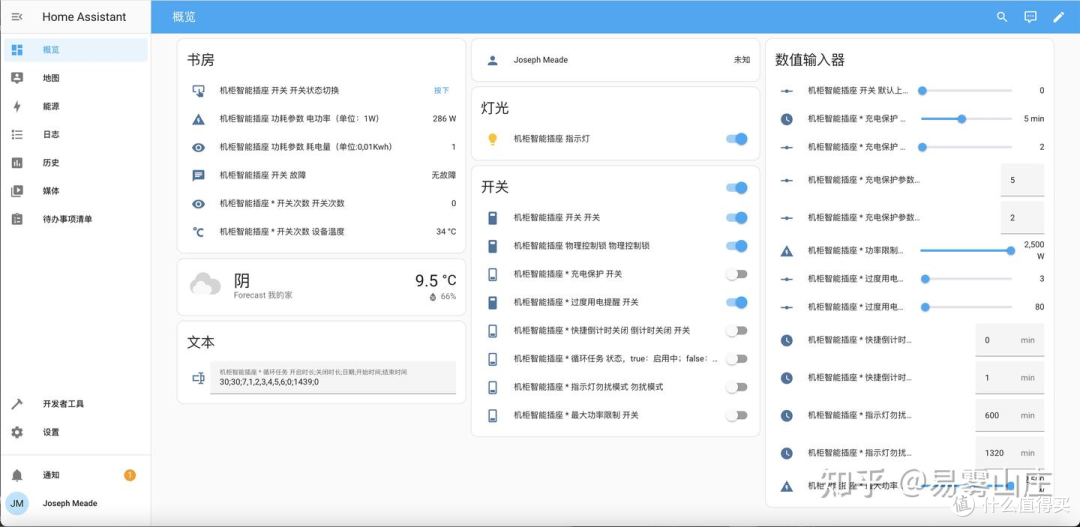Toggle the 指示灯勿扰模式 switch

click(x=736, y=387)
